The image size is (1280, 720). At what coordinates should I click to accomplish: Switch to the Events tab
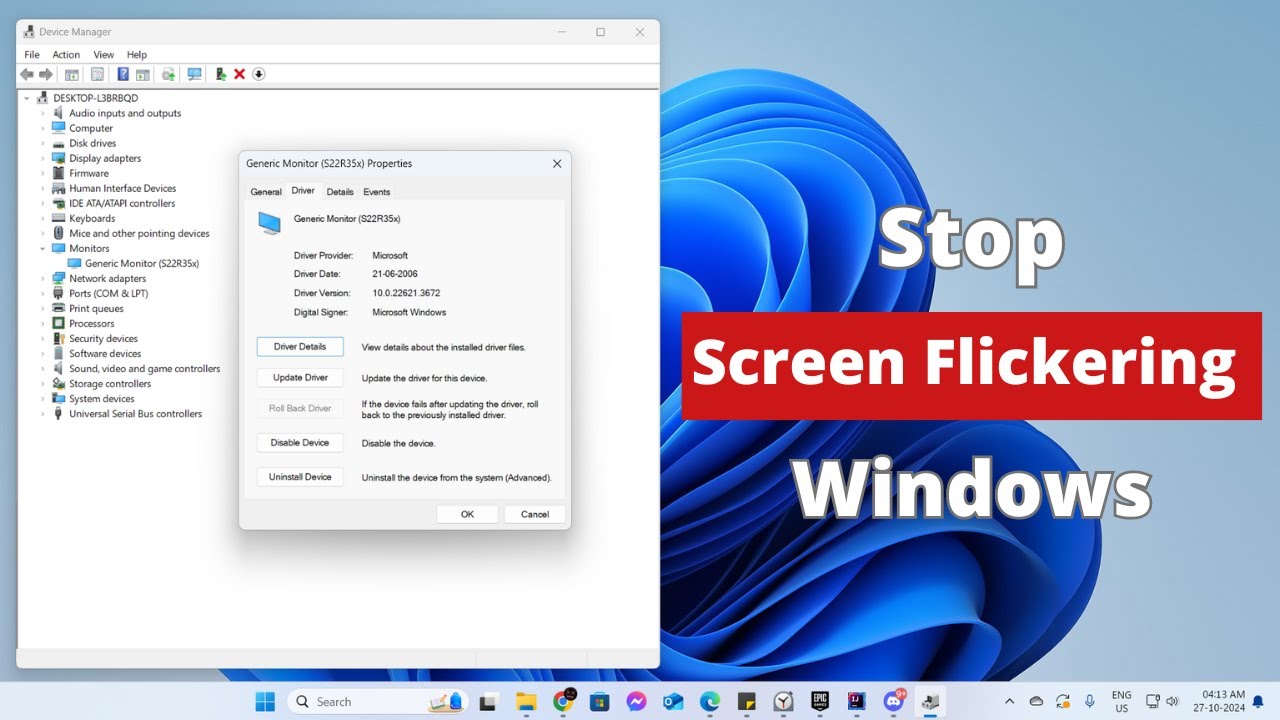[x=377, y=192]
